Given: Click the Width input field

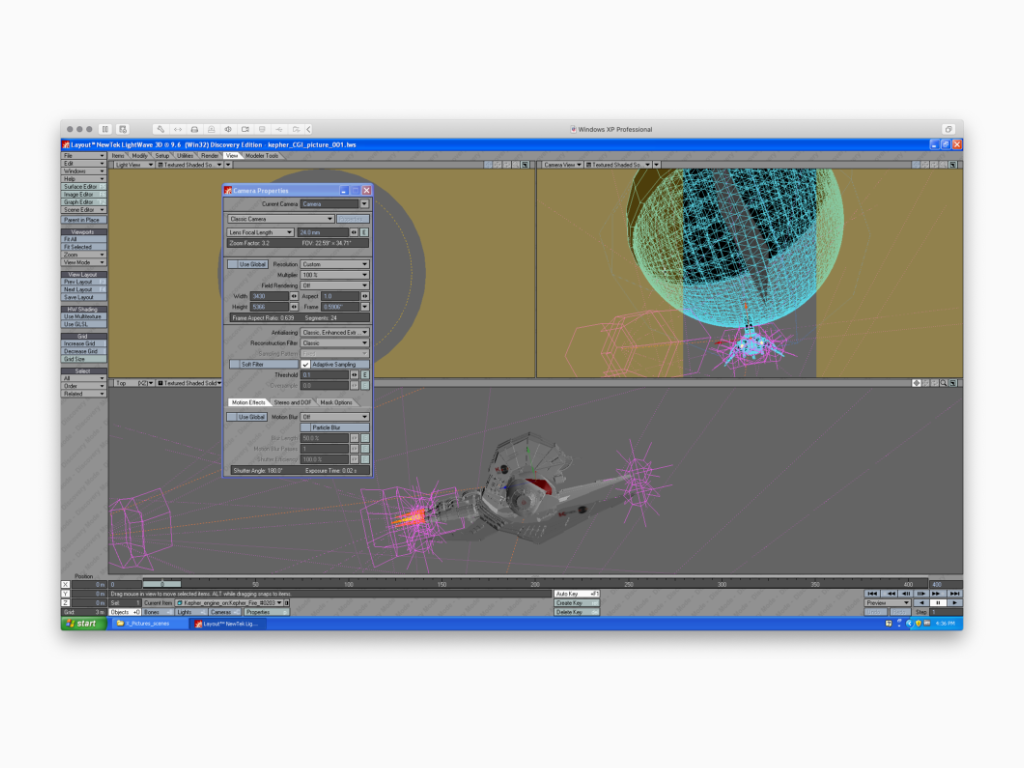Looking at the screenshot, I should [x=269, y=296].
